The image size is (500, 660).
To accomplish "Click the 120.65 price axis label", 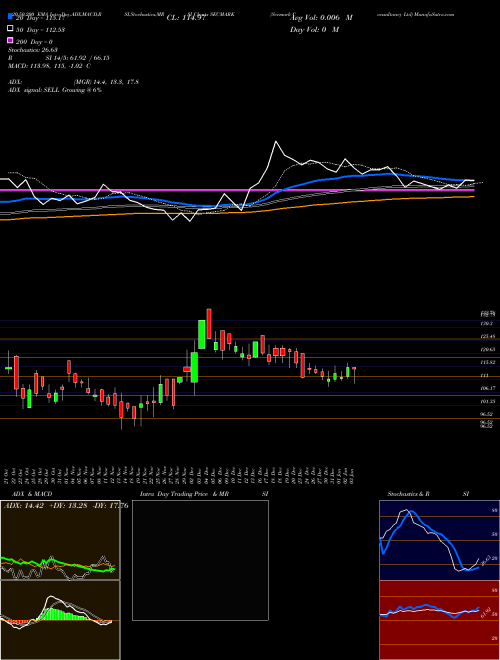I will tap(488, 349).
